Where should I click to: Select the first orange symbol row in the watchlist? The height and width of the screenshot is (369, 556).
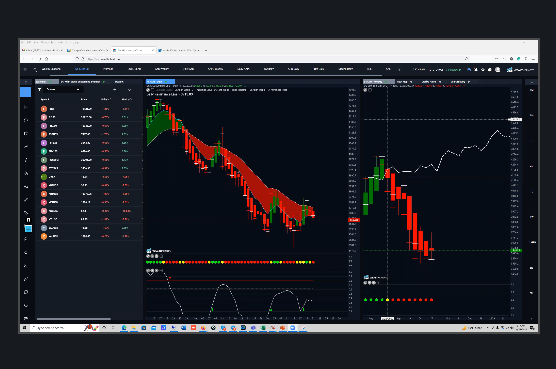pyautogui.click(x=89, y=109)
